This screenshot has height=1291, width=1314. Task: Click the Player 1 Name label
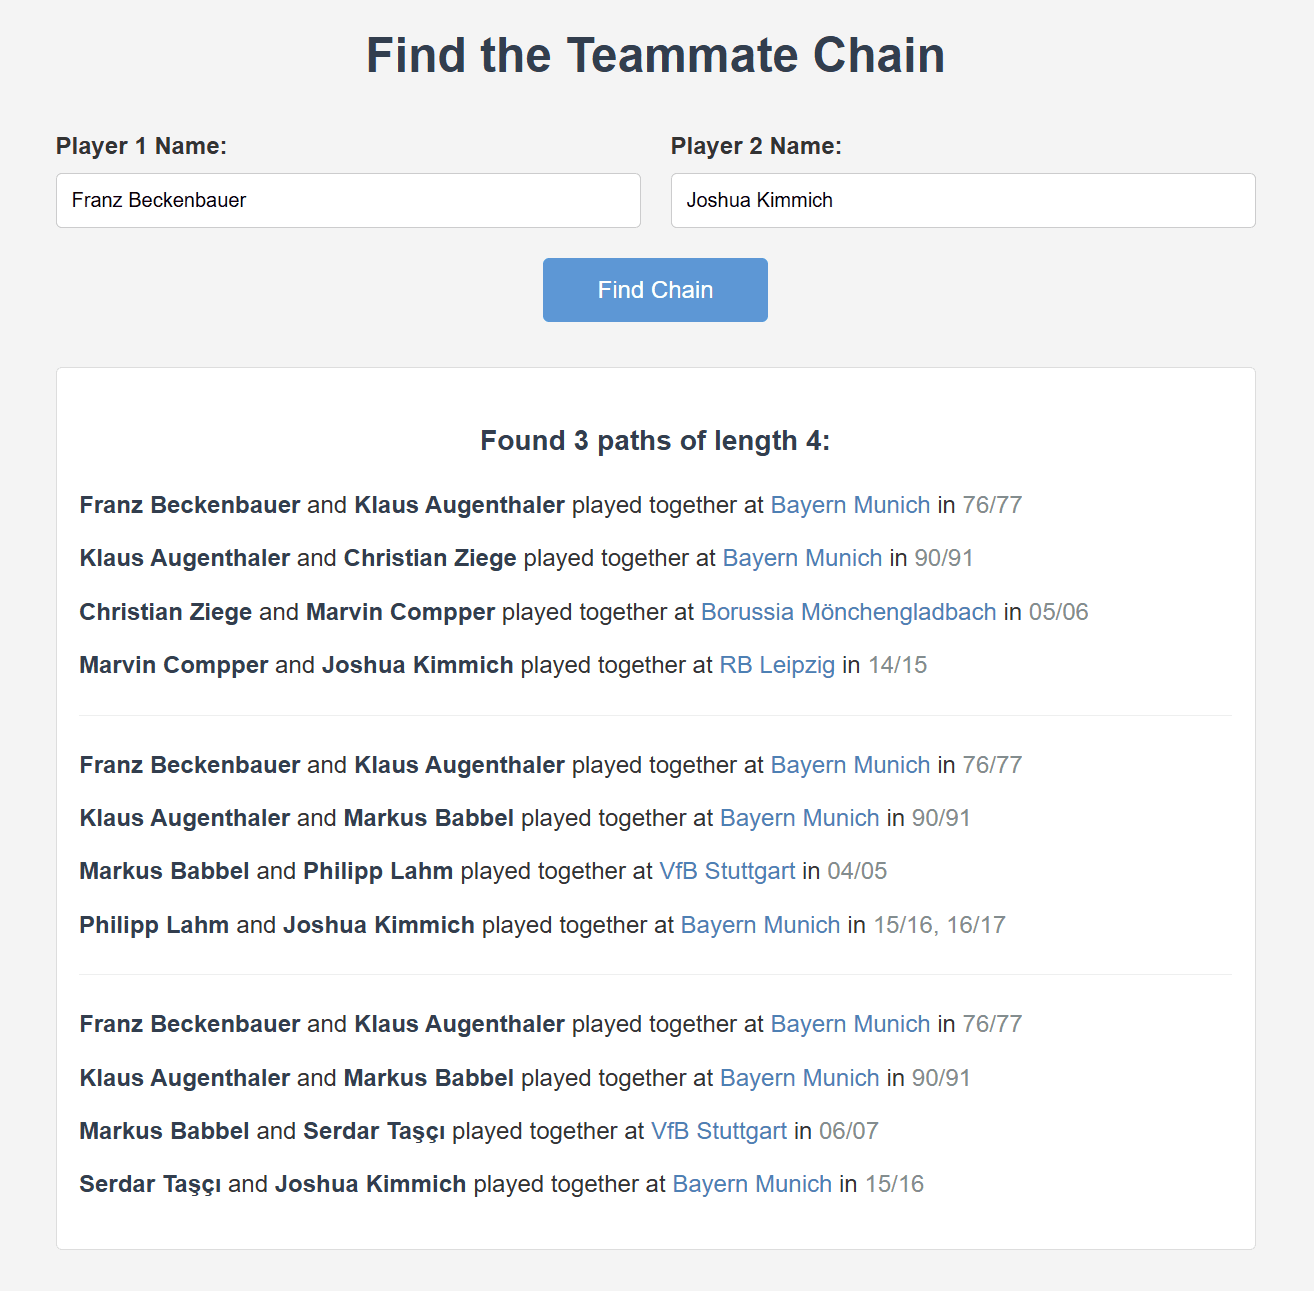tap(141, 146)
